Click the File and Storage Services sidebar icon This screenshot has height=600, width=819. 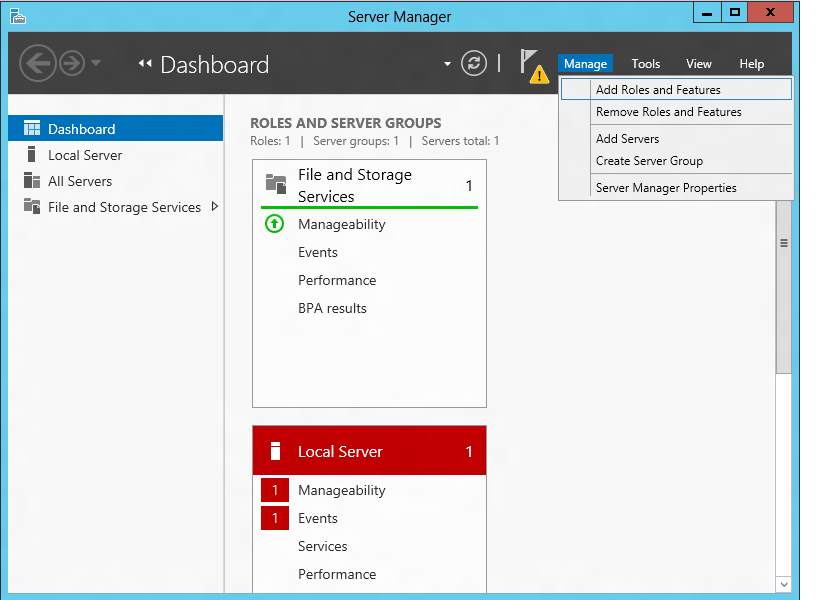[32, 206]
